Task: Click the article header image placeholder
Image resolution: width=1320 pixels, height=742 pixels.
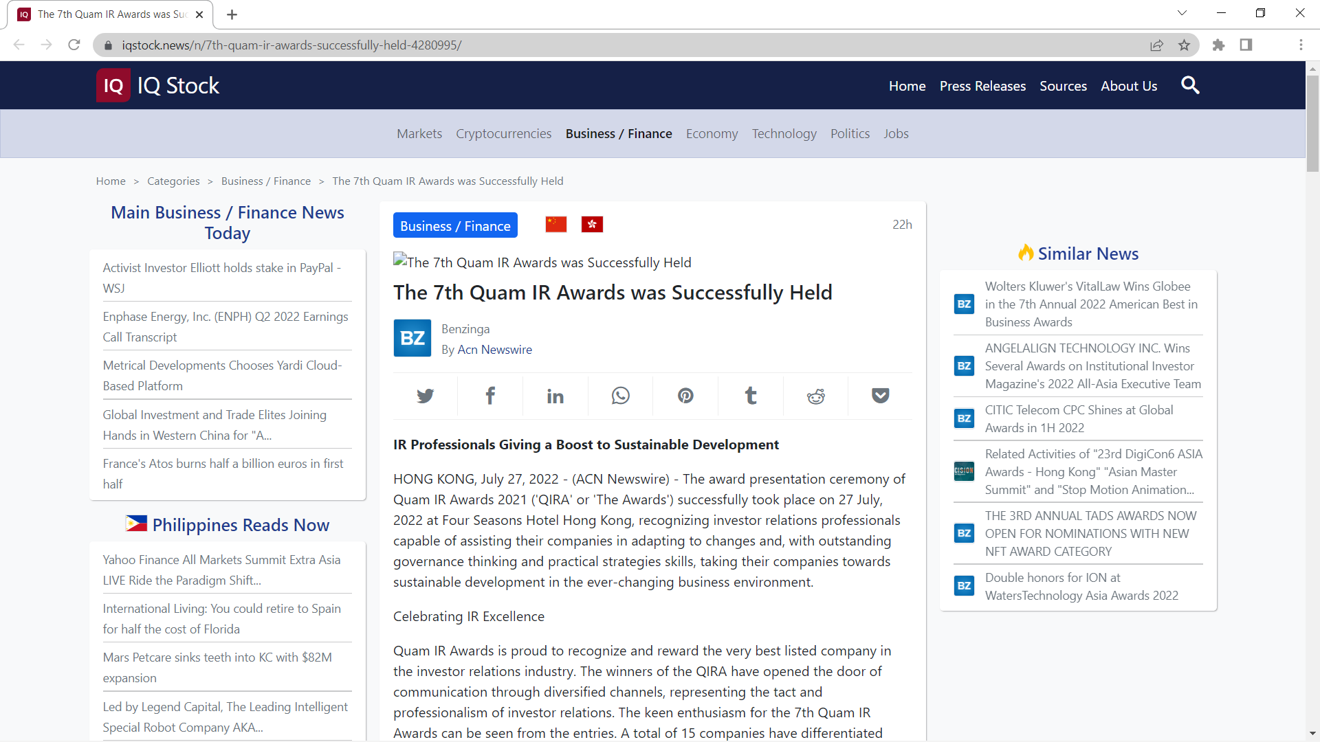Action: pos(542,262)
